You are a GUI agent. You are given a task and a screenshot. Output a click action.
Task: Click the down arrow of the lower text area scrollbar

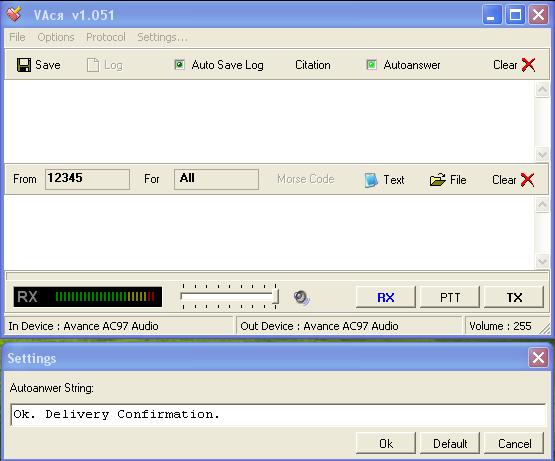pyautogui.click(x=542, y=262)
